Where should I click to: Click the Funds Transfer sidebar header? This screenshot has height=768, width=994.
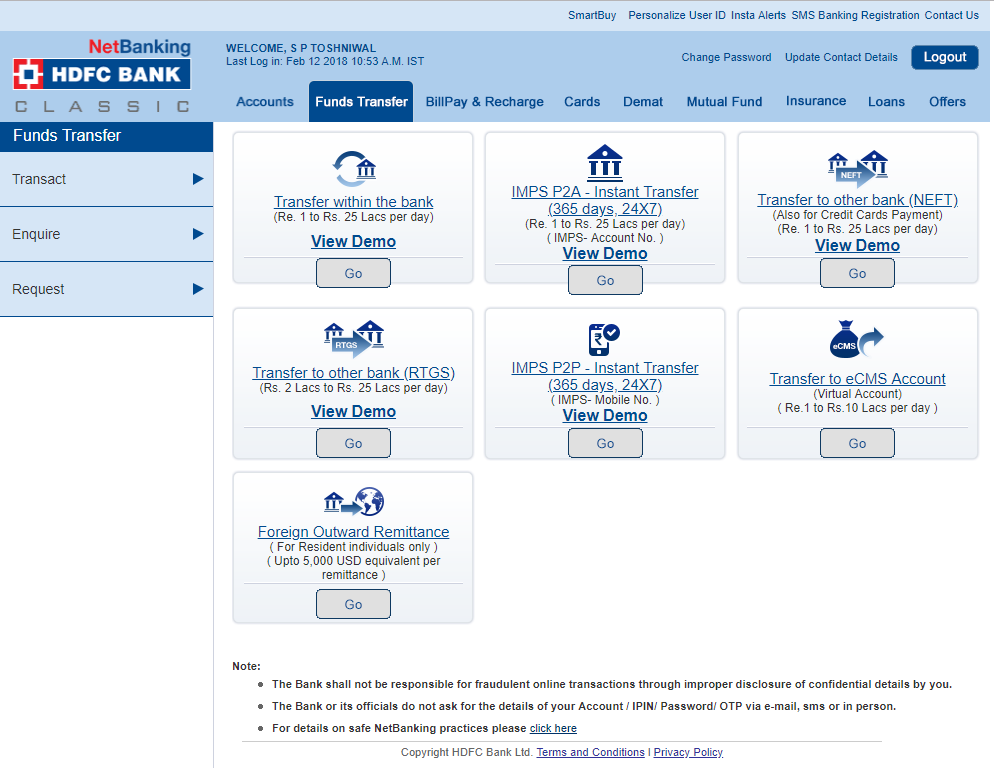coord(106,136)
